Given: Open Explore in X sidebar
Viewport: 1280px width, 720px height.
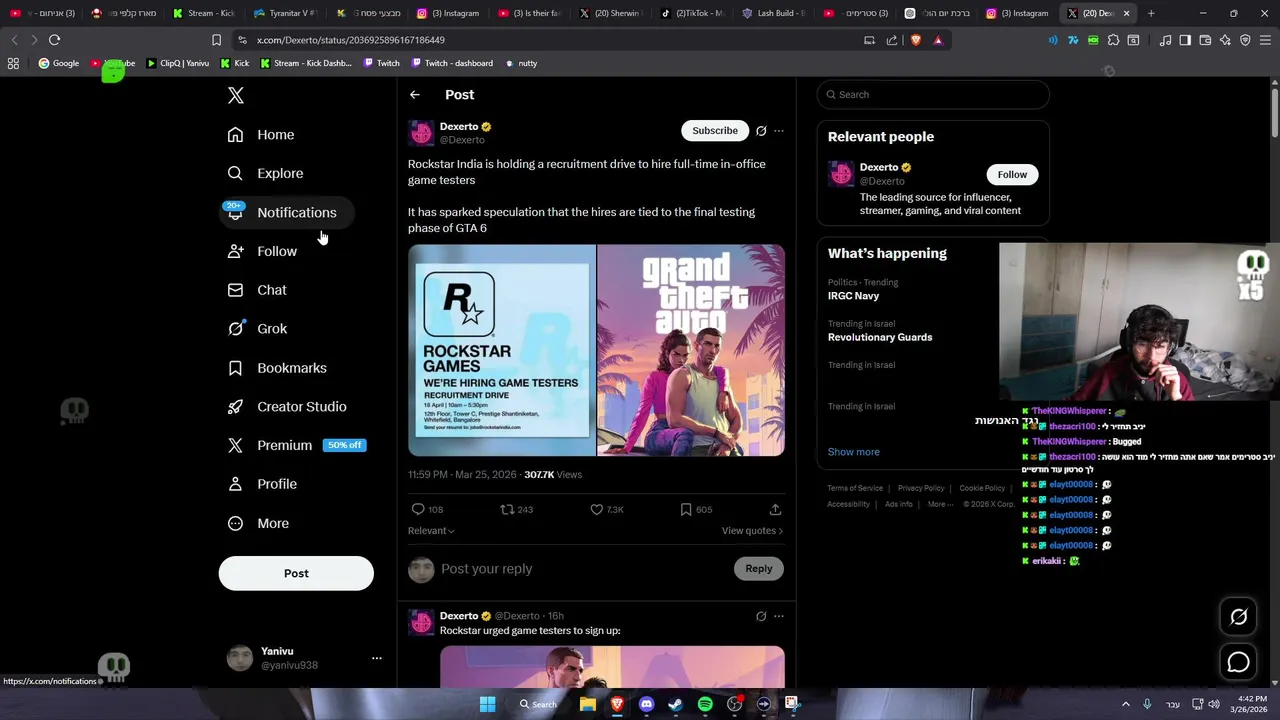Looking at the screenshot, I should point(265,173).
